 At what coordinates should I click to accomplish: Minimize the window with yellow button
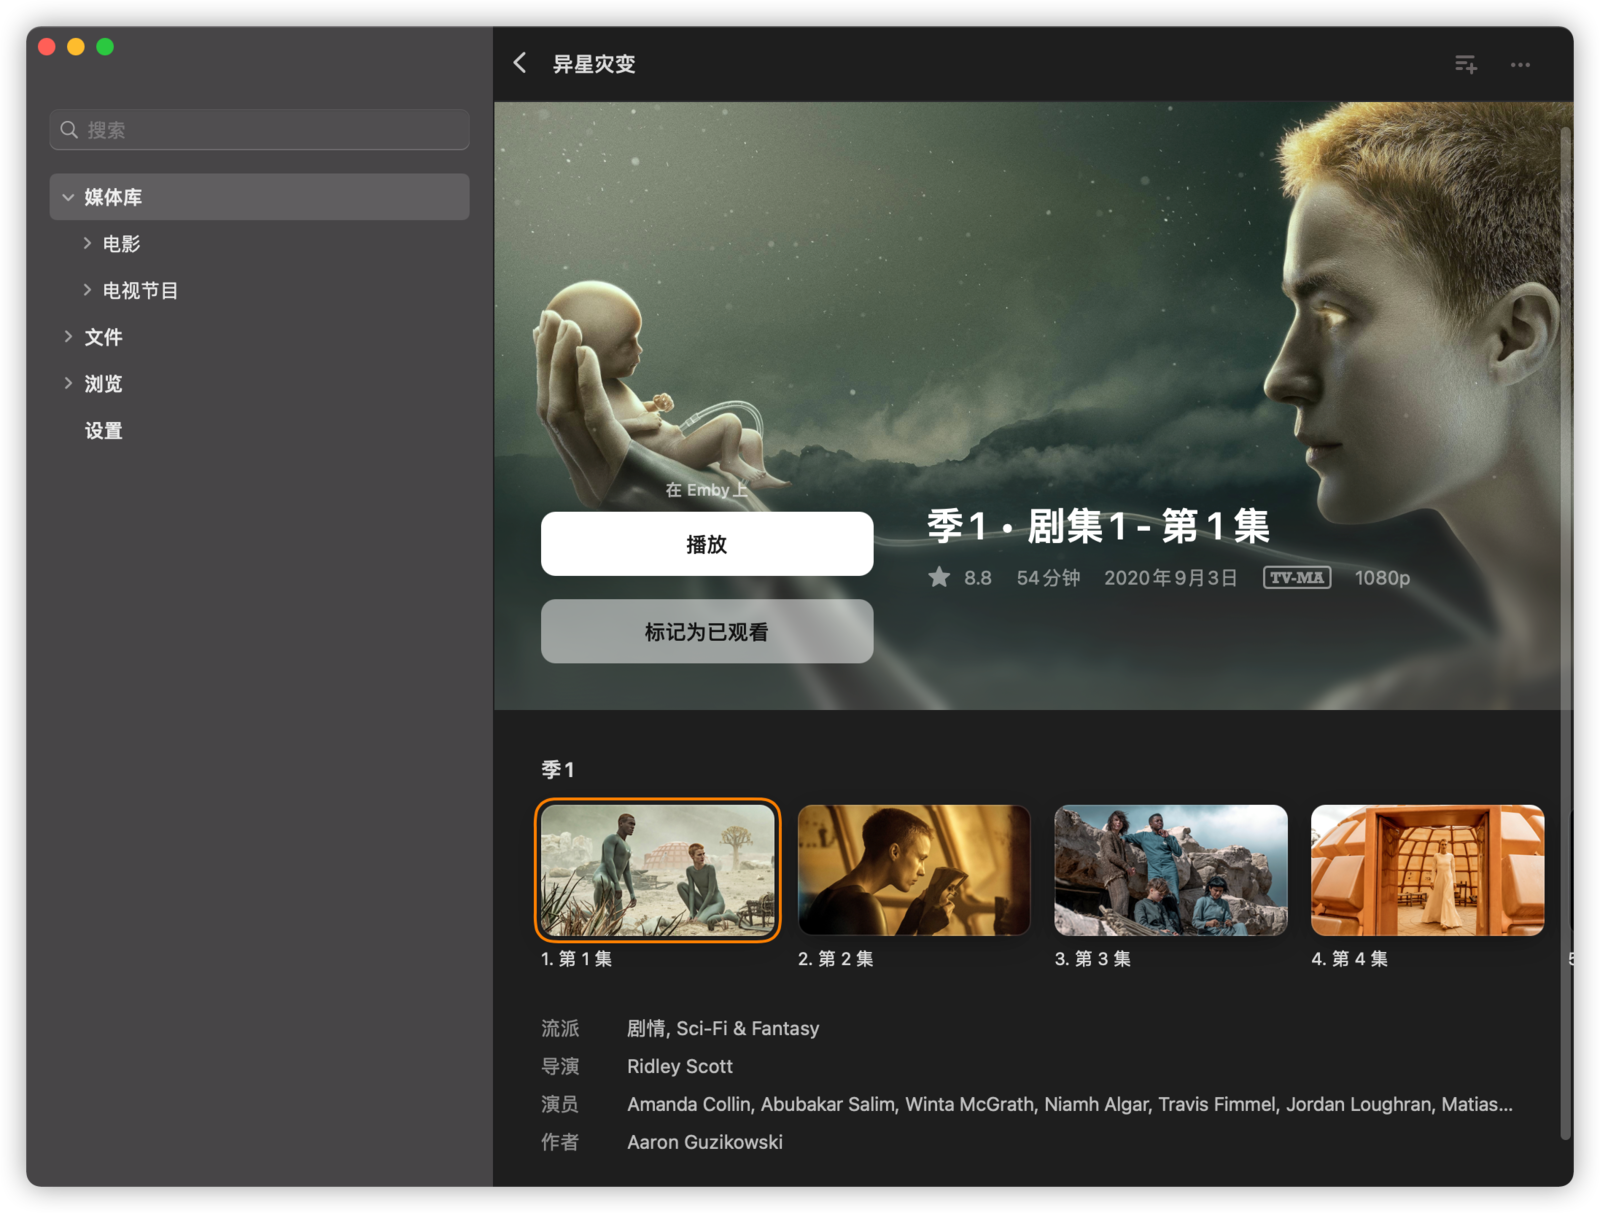point(76,47)
